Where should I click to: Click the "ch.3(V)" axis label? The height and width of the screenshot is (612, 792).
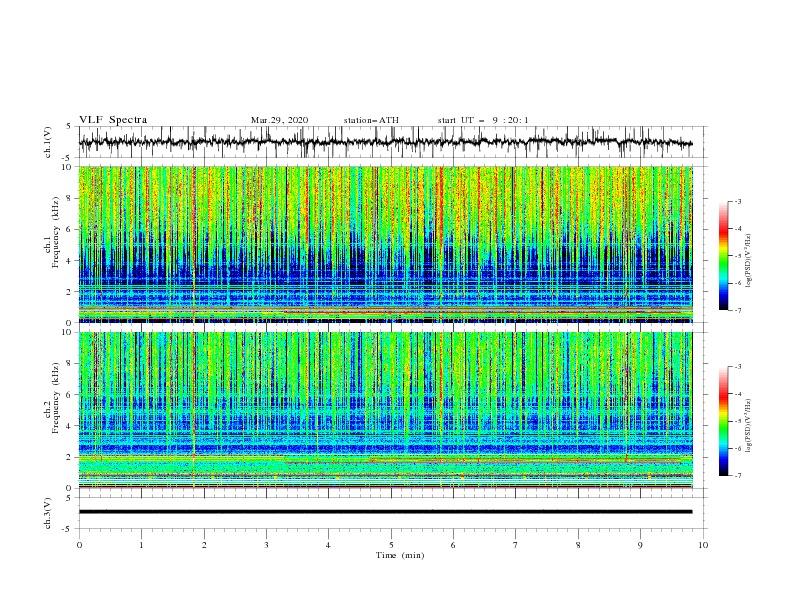(x=48, y=513)
